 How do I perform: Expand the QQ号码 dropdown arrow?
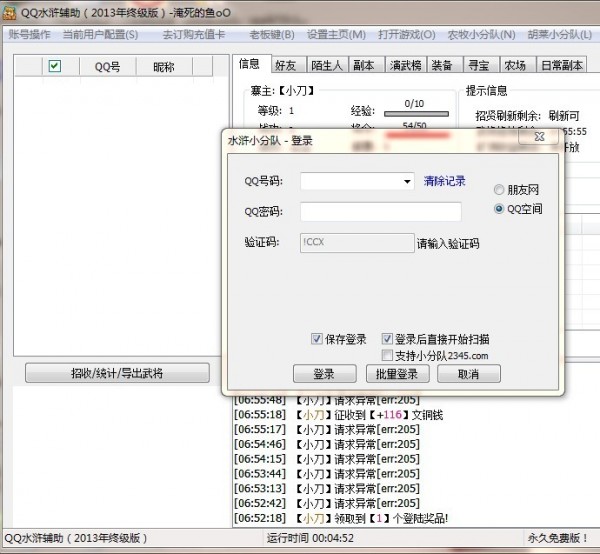407,181
